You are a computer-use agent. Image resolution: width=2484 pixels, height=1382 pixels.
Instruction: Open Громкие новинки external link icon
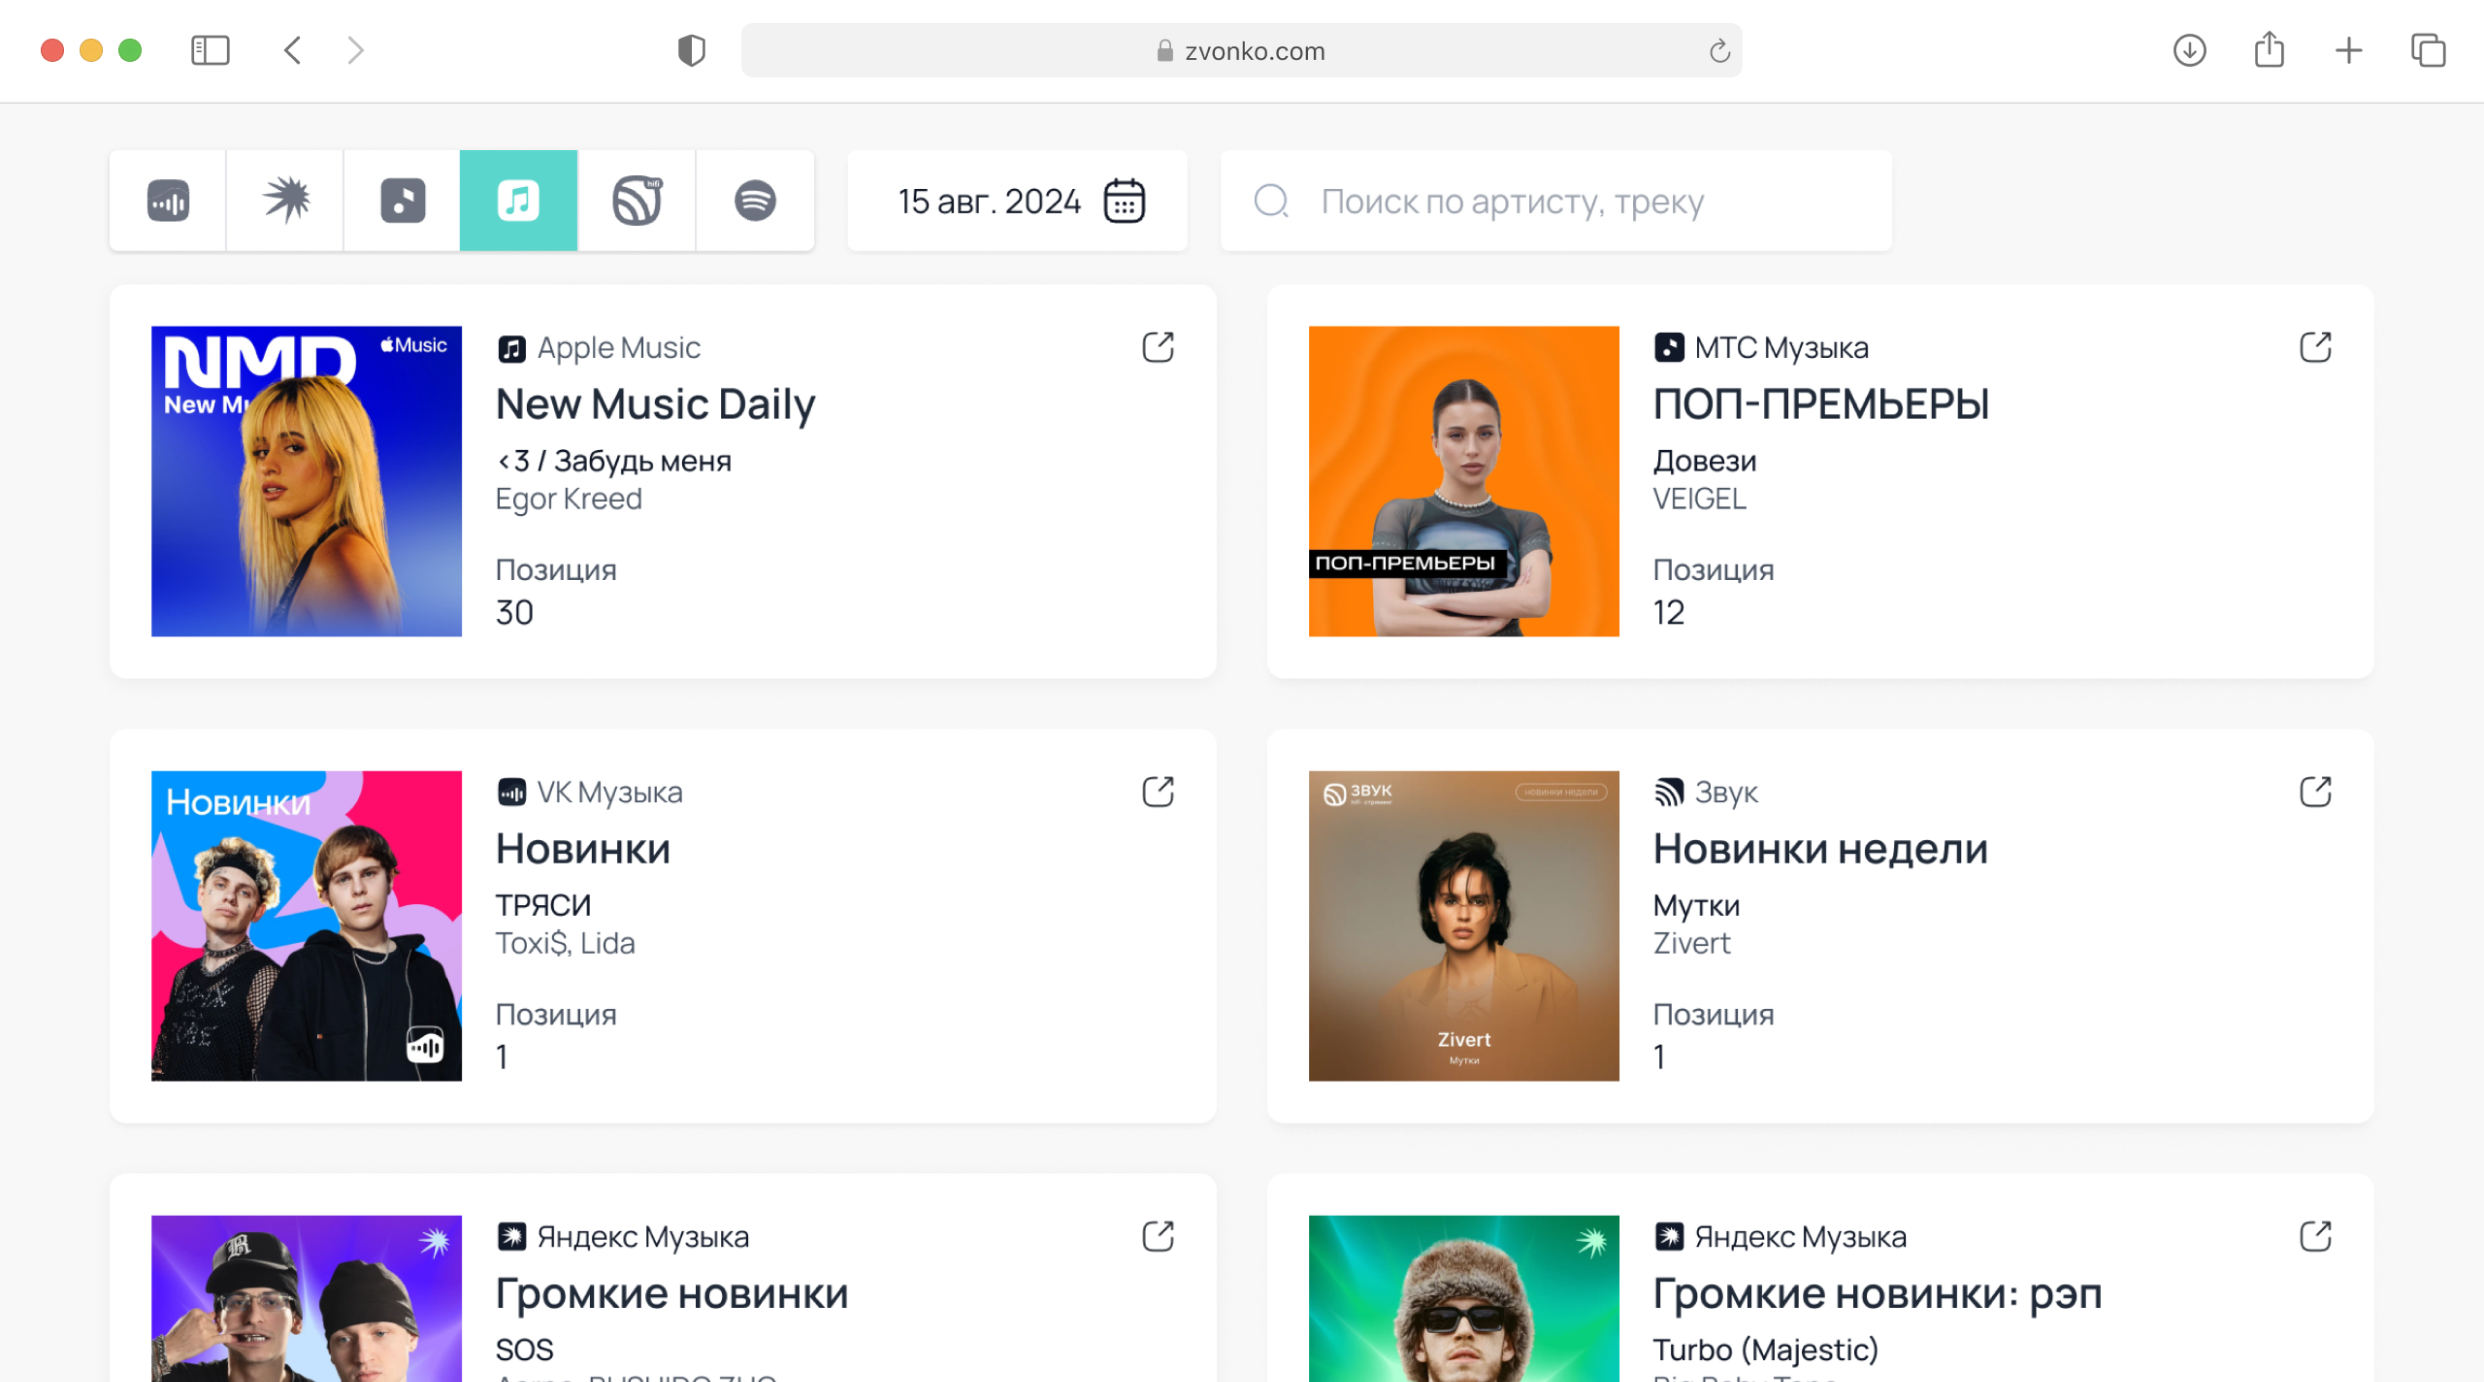pos(1158,1237)
